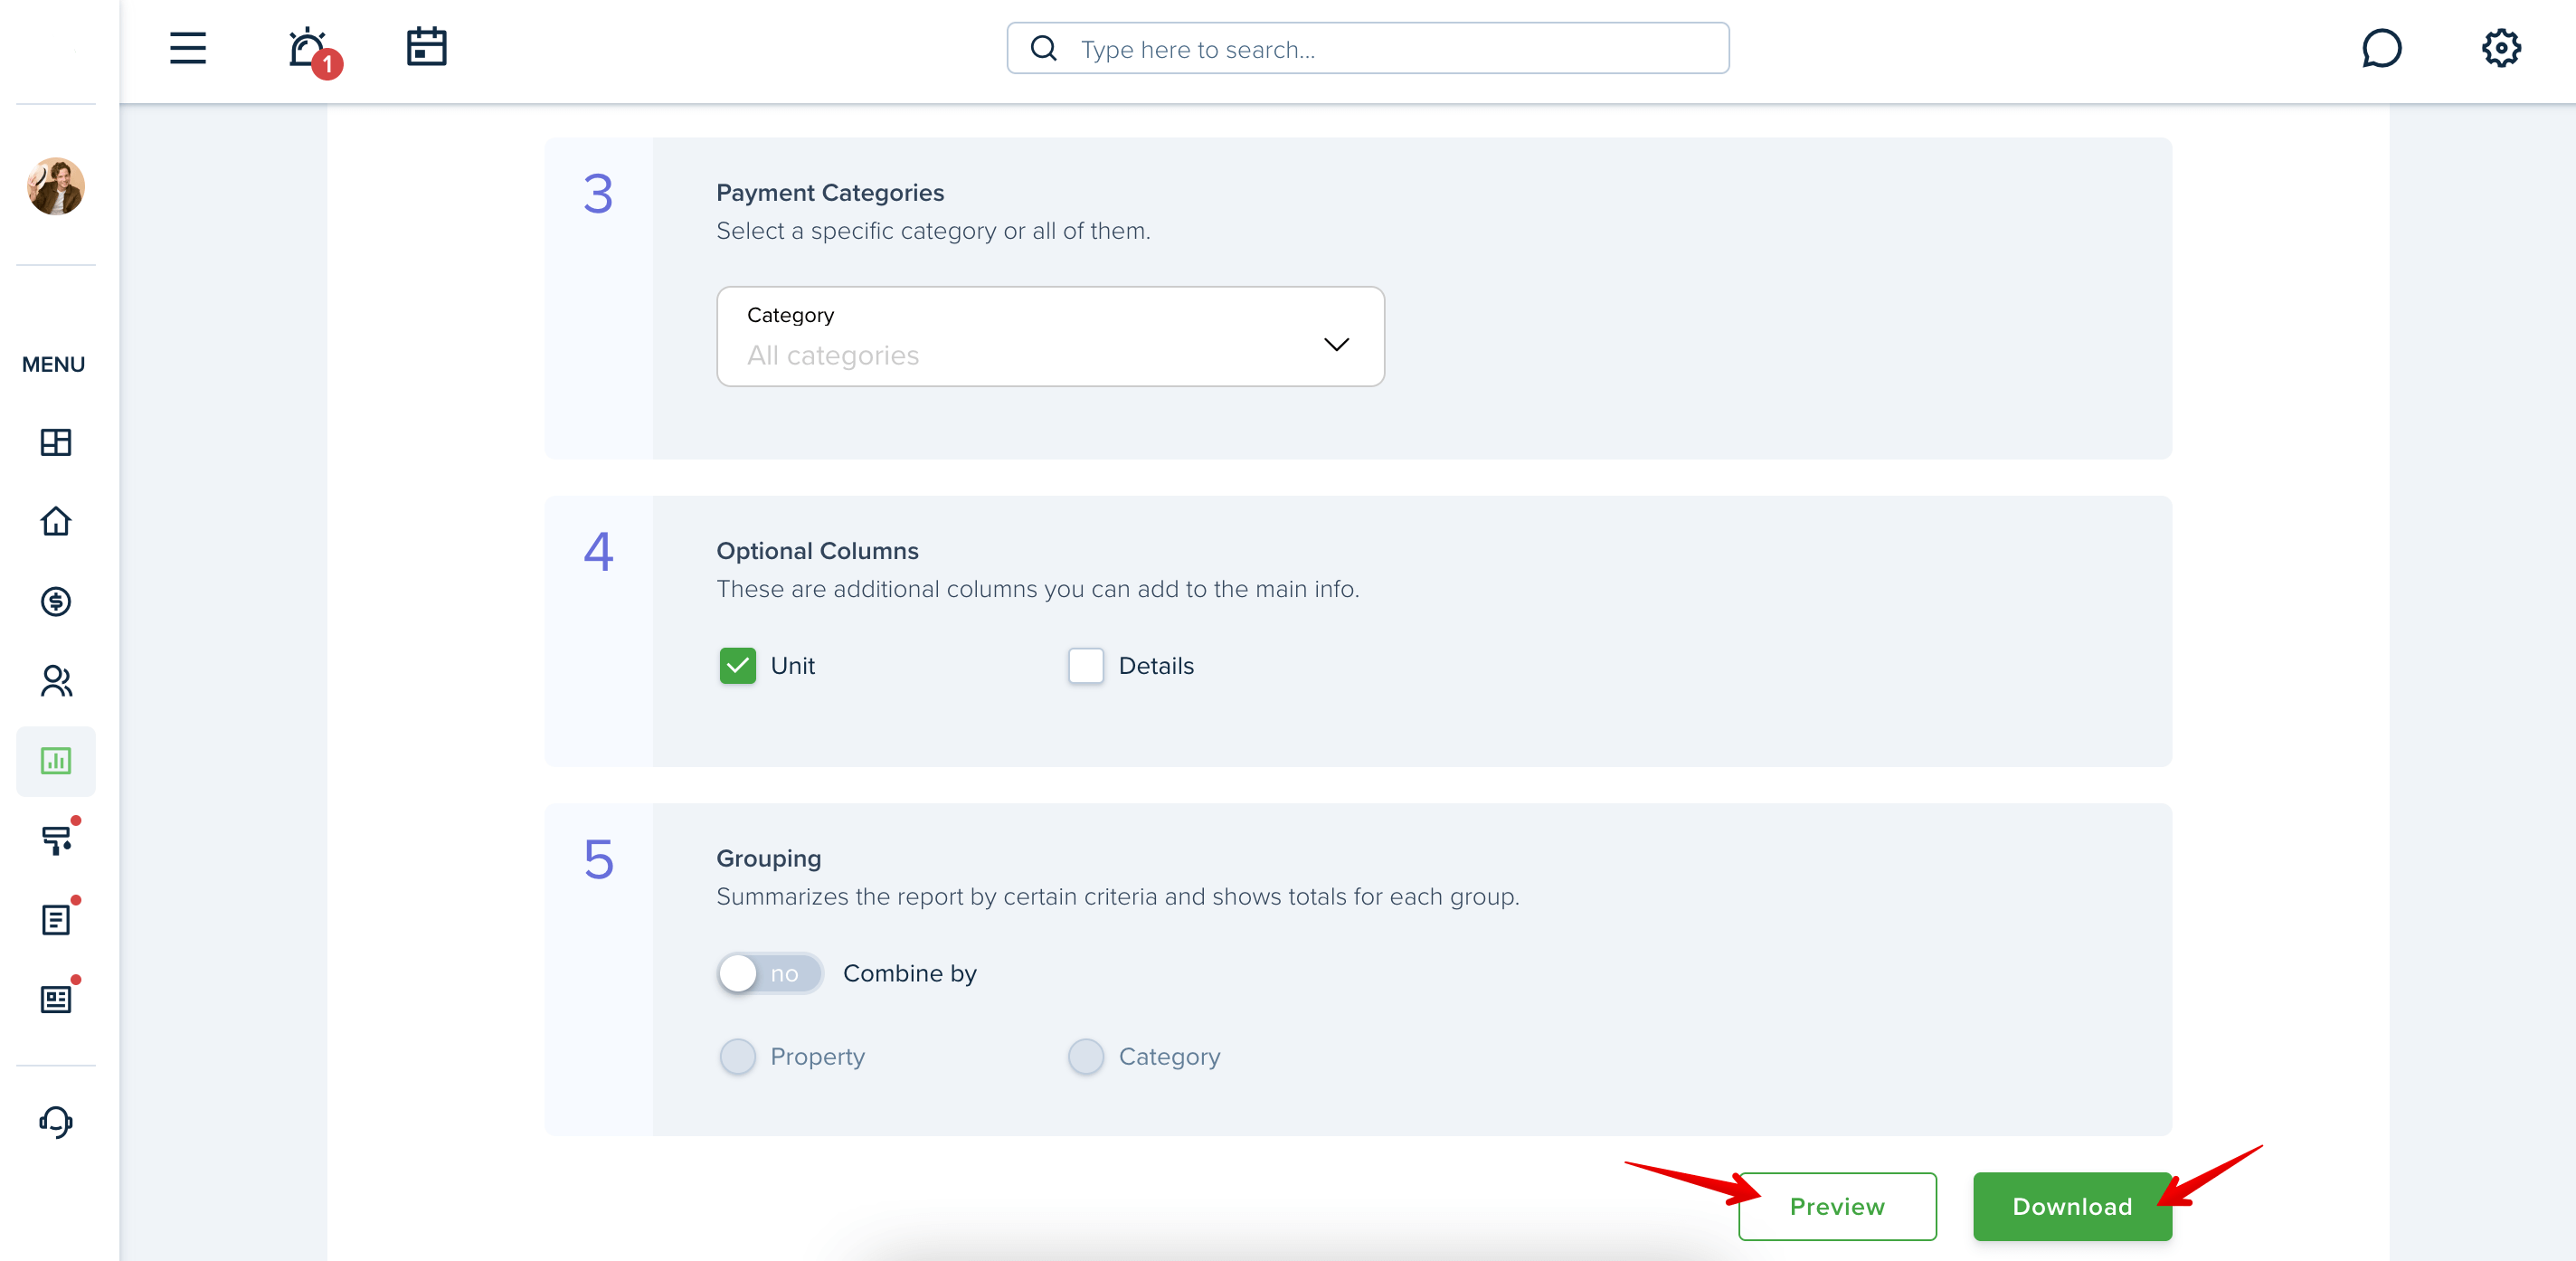Click the Optional Columns heading

tap(817, 551)
